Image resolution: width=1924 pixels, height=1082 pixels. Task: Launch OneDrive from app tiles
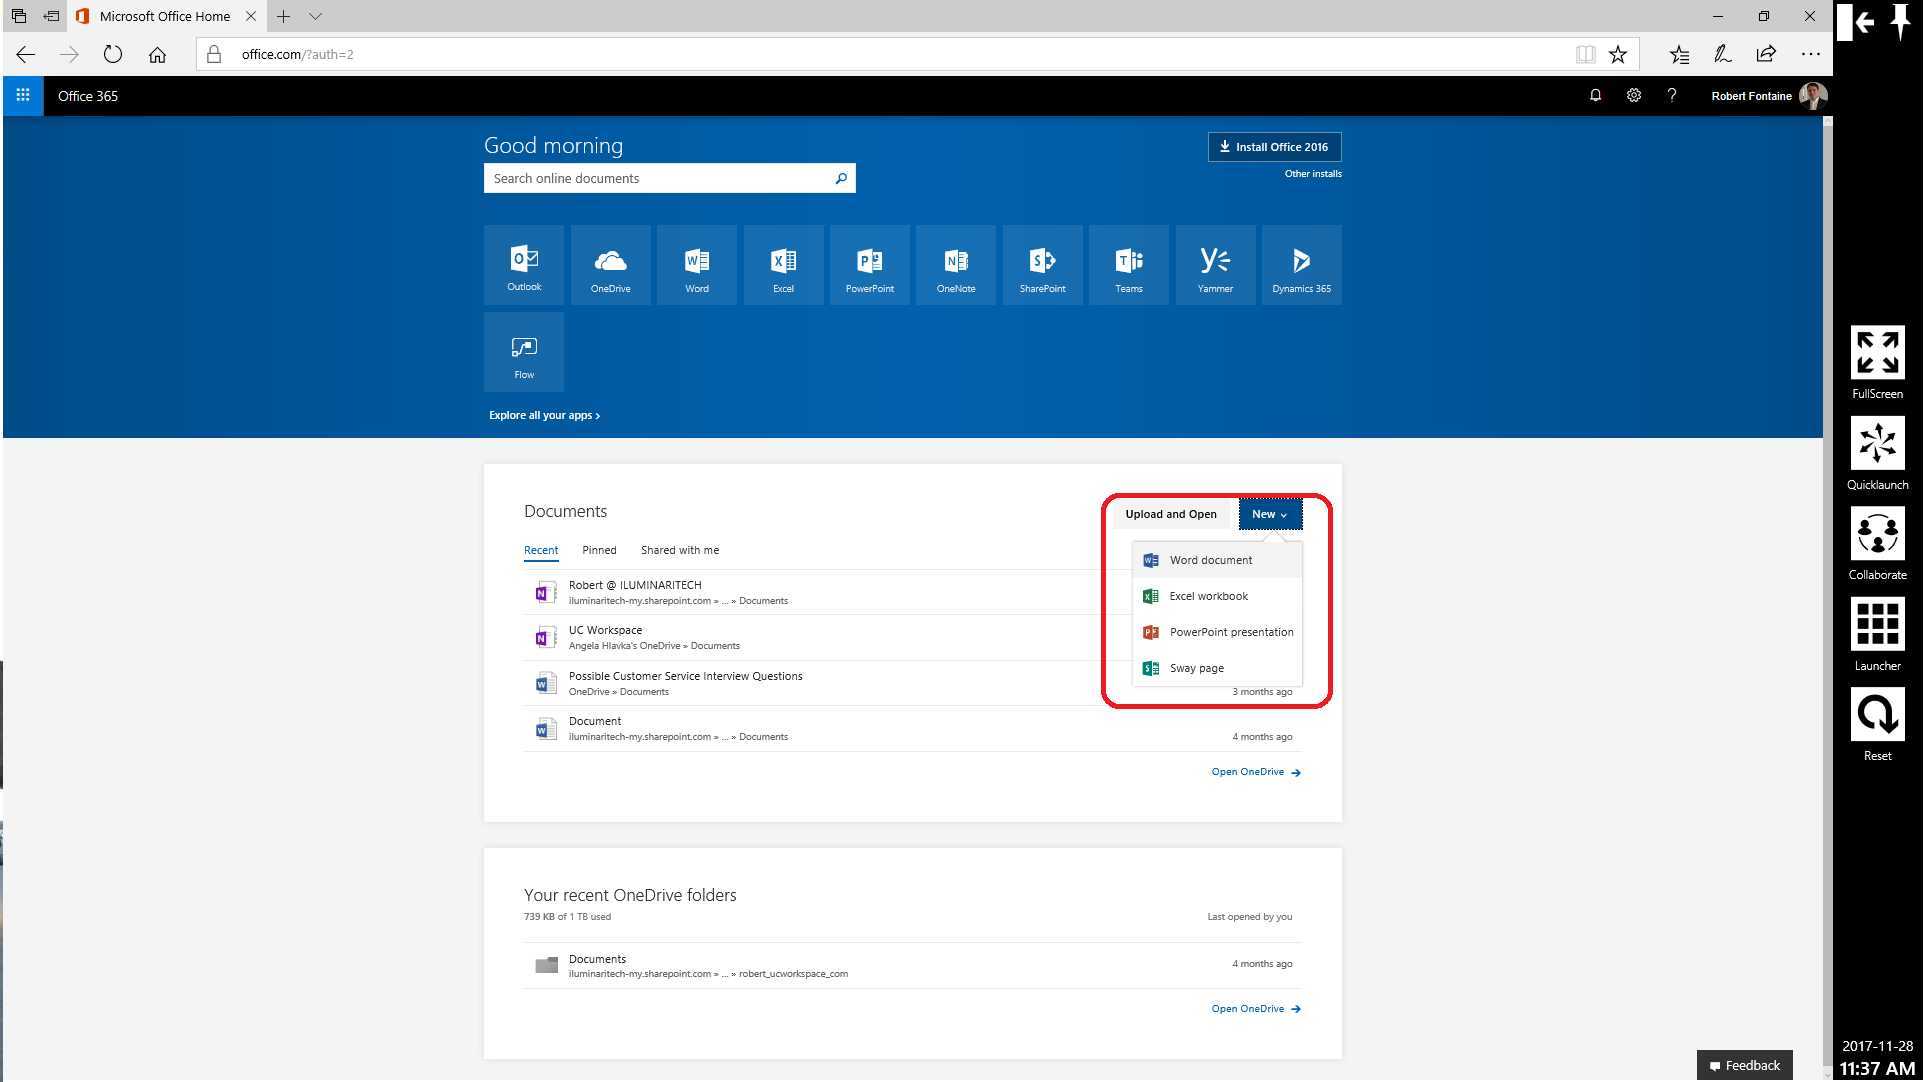[x=610, y=265]
